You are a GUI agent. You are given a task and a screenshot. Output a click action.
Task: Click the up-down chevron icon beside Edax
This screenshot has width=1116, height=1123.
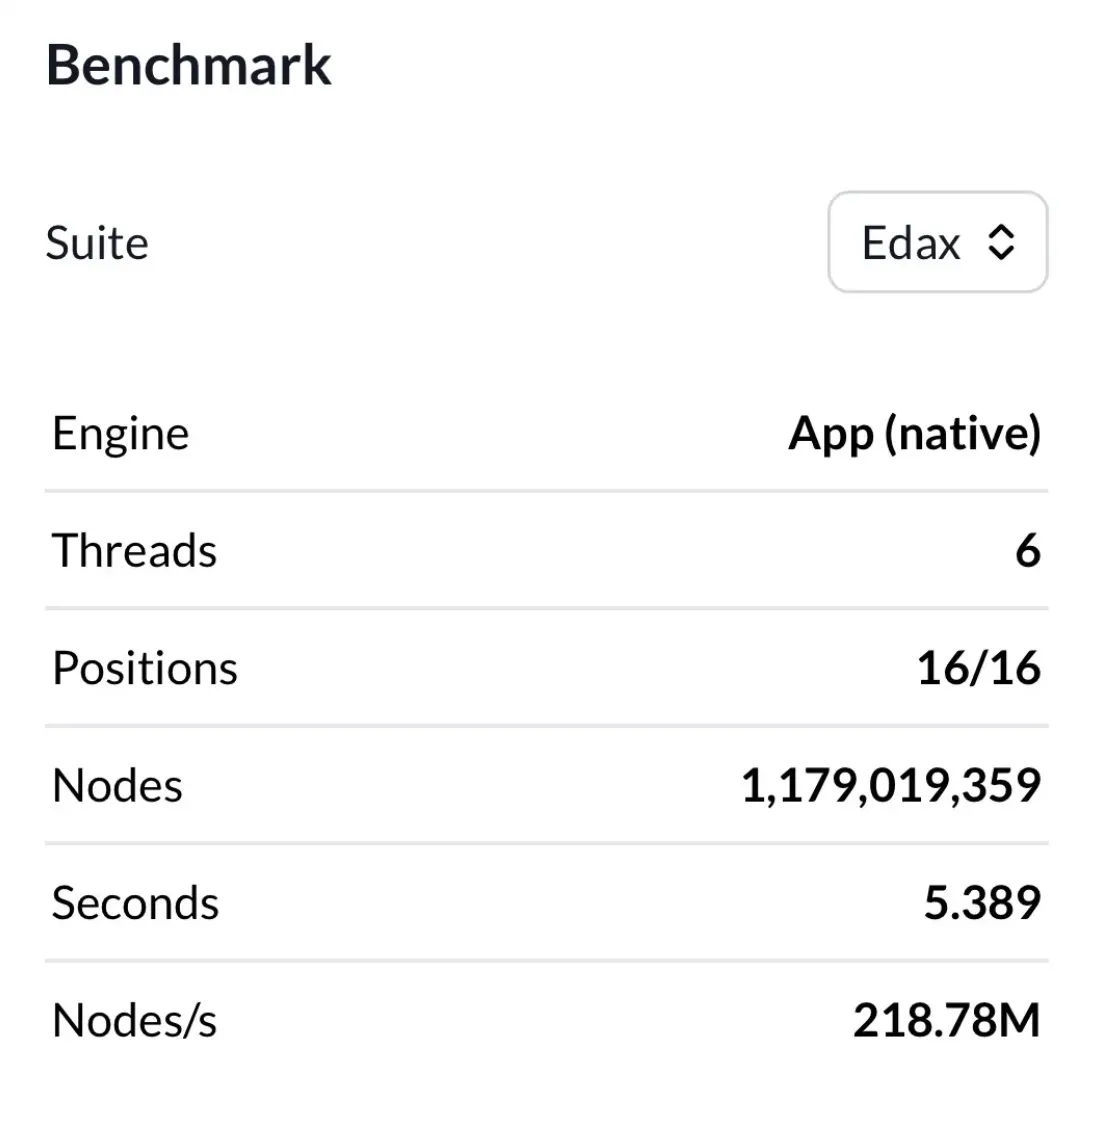tap(1001, 242)
